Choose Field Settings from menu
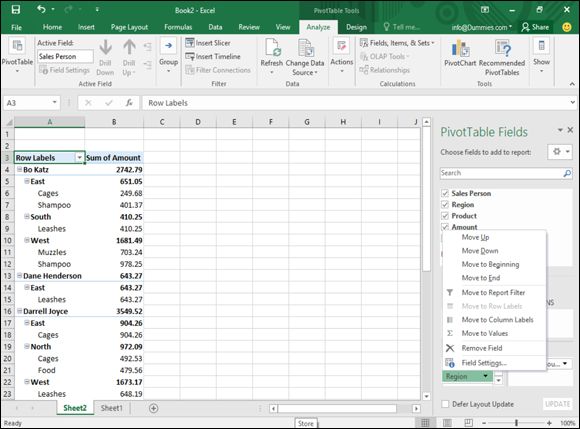The width and height of the screenshot is (580, 429). coord(484,363)
